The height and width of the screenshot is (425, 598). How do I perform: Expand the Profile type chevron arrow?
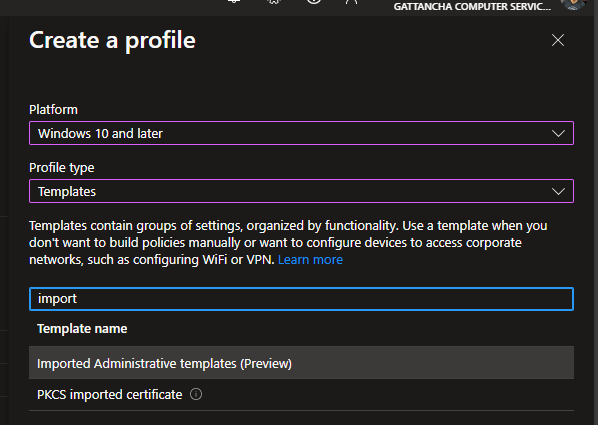558,192
